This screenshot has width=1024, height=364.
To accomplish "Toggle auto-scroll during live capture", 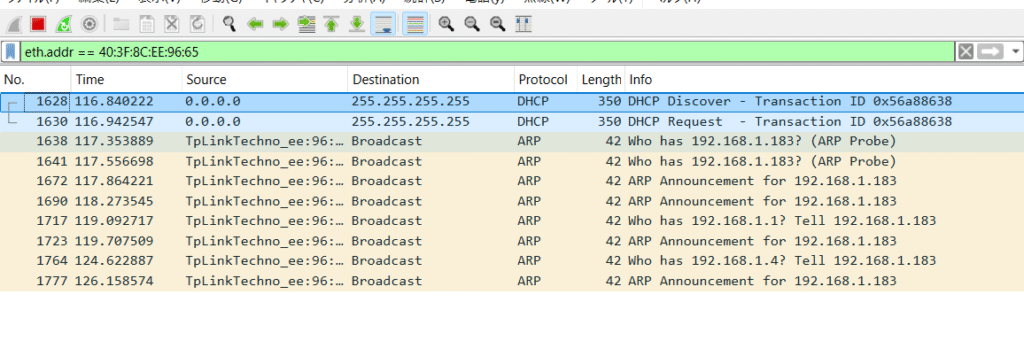I will point(383,24).
